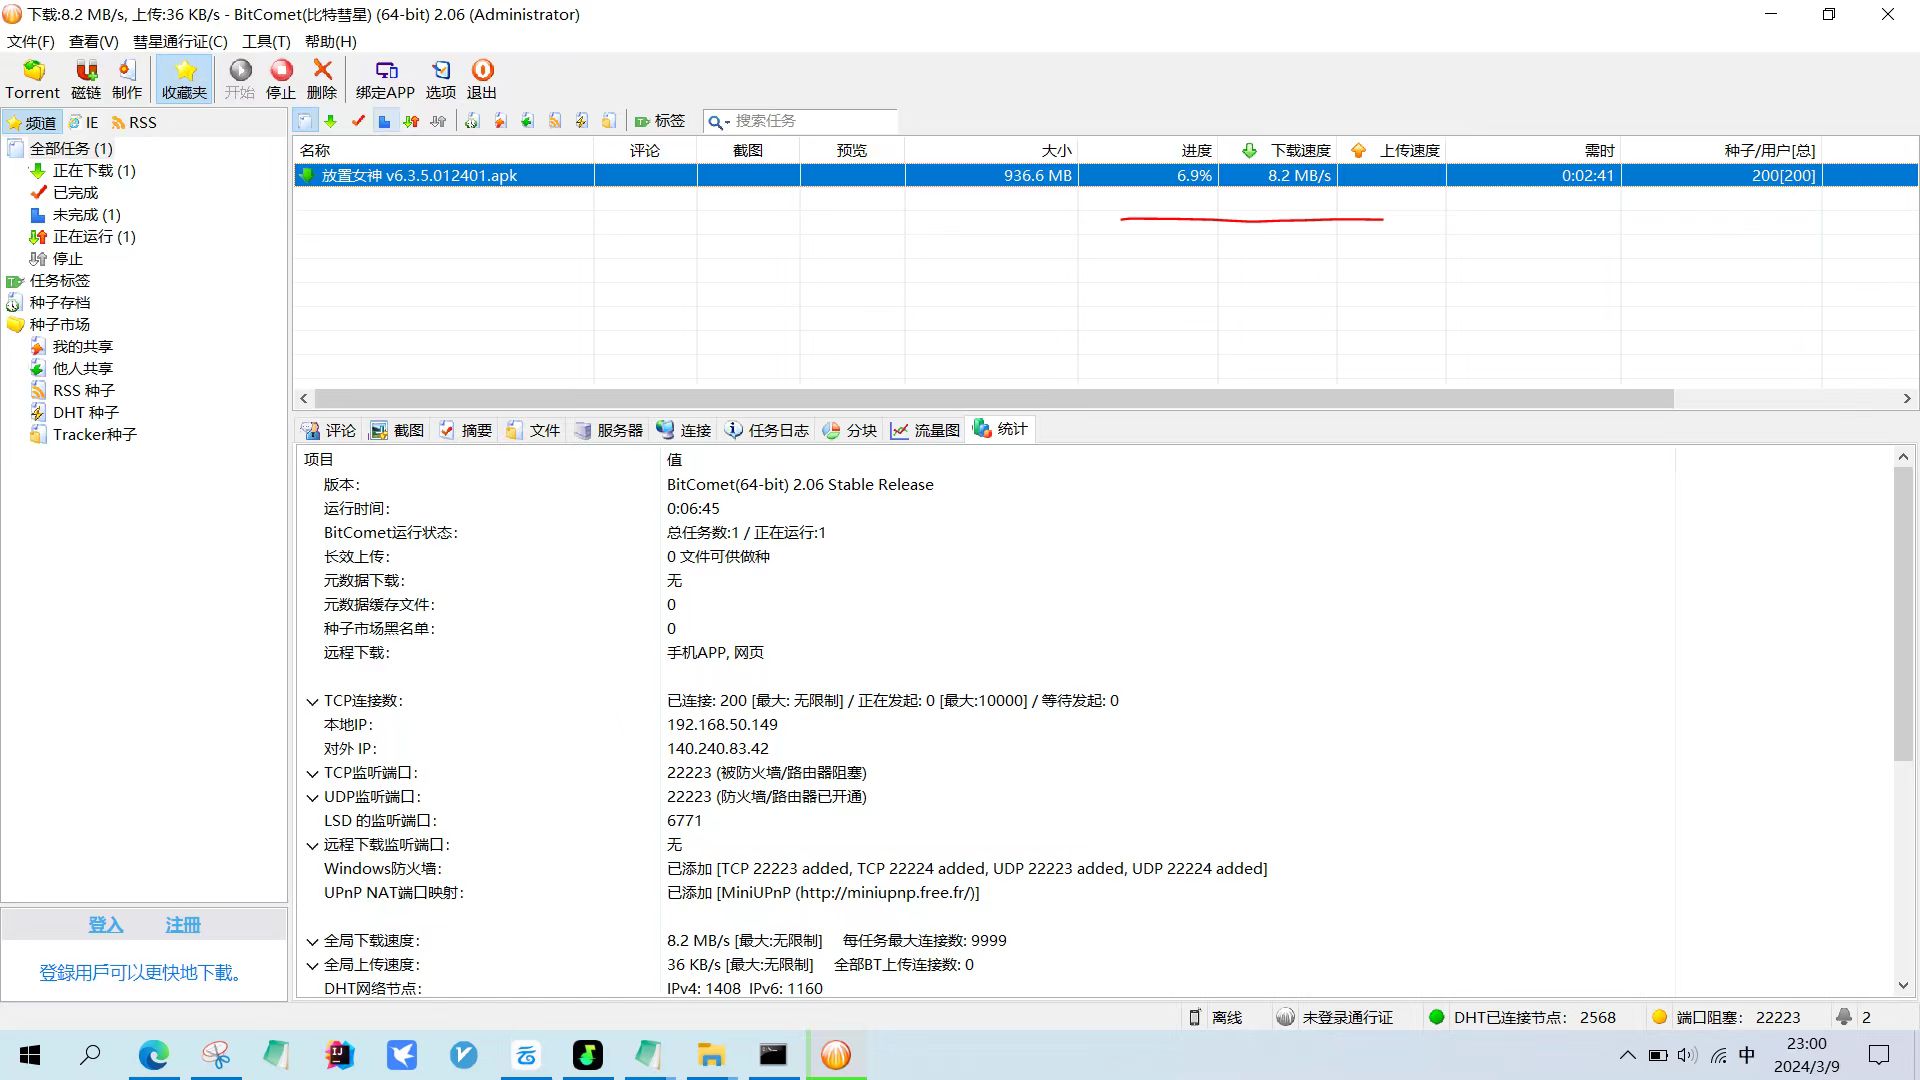This screenshot has height=1080, width=1920.
Task: Select 种子存档 in the sidebar
Action: point(59,303)
